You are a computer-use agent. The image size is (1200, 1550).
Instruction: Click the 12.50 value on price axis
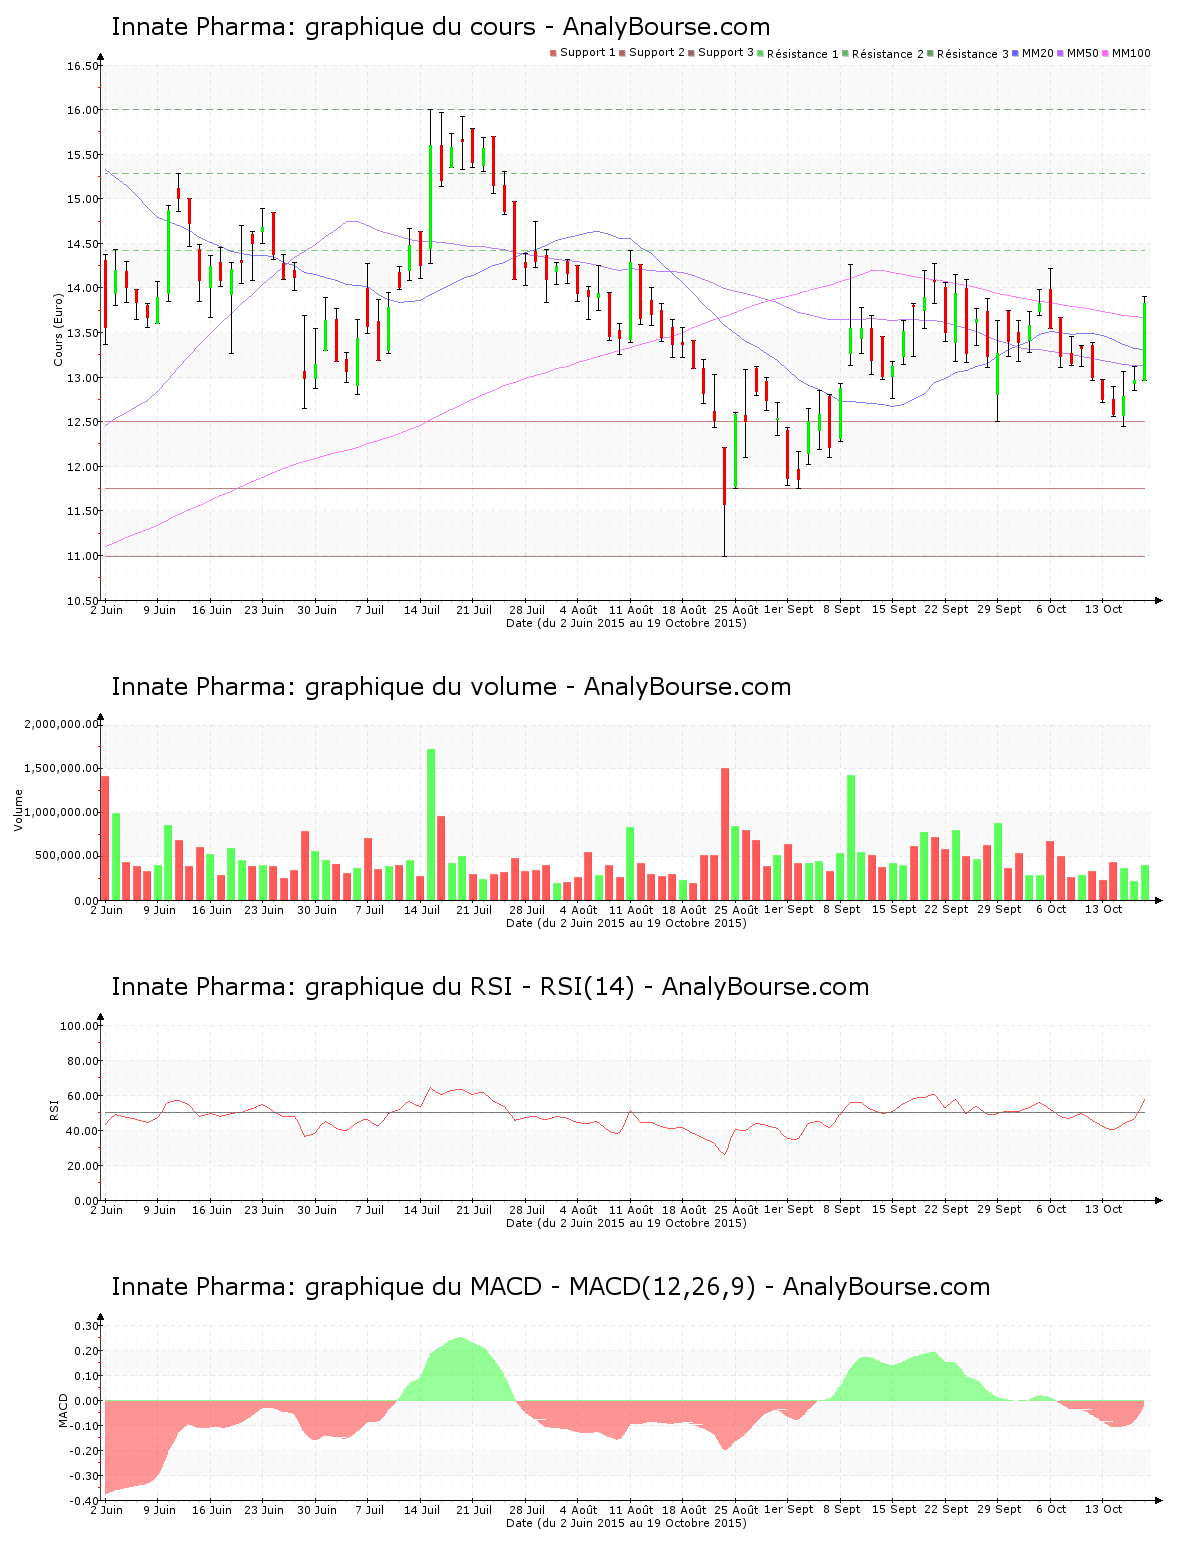point(83,423)
